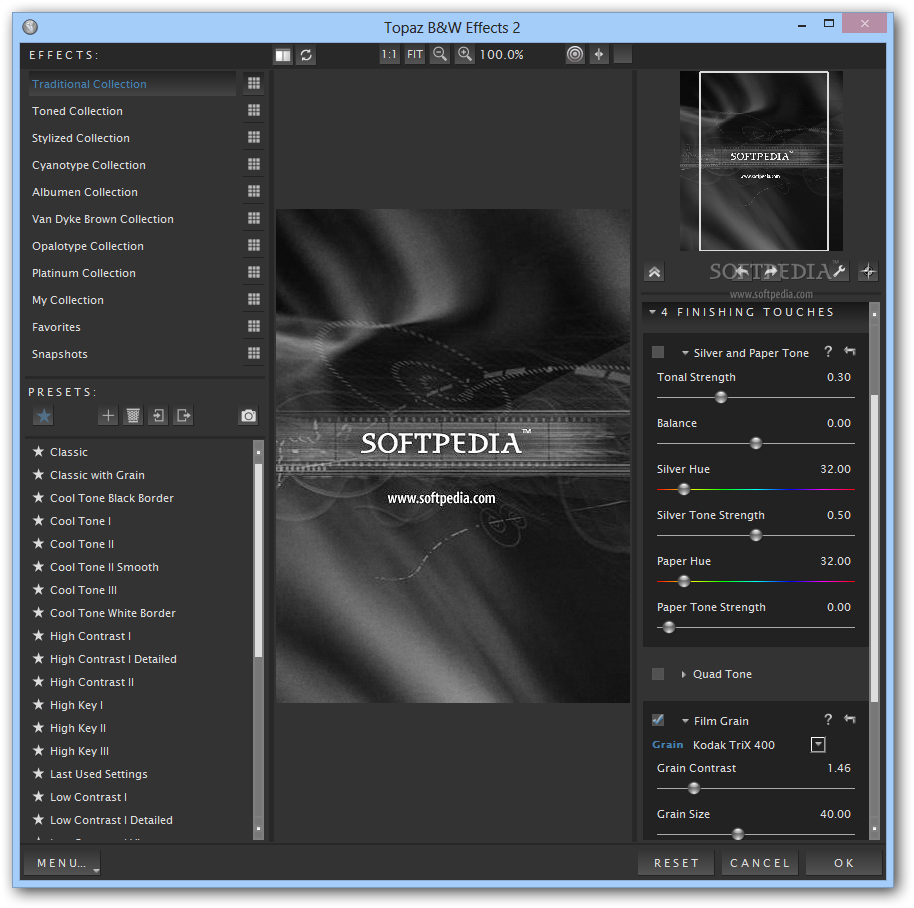The image size is (914, 908).
Task: Open grid view for Albumen Collection
Action: point(254,191)
